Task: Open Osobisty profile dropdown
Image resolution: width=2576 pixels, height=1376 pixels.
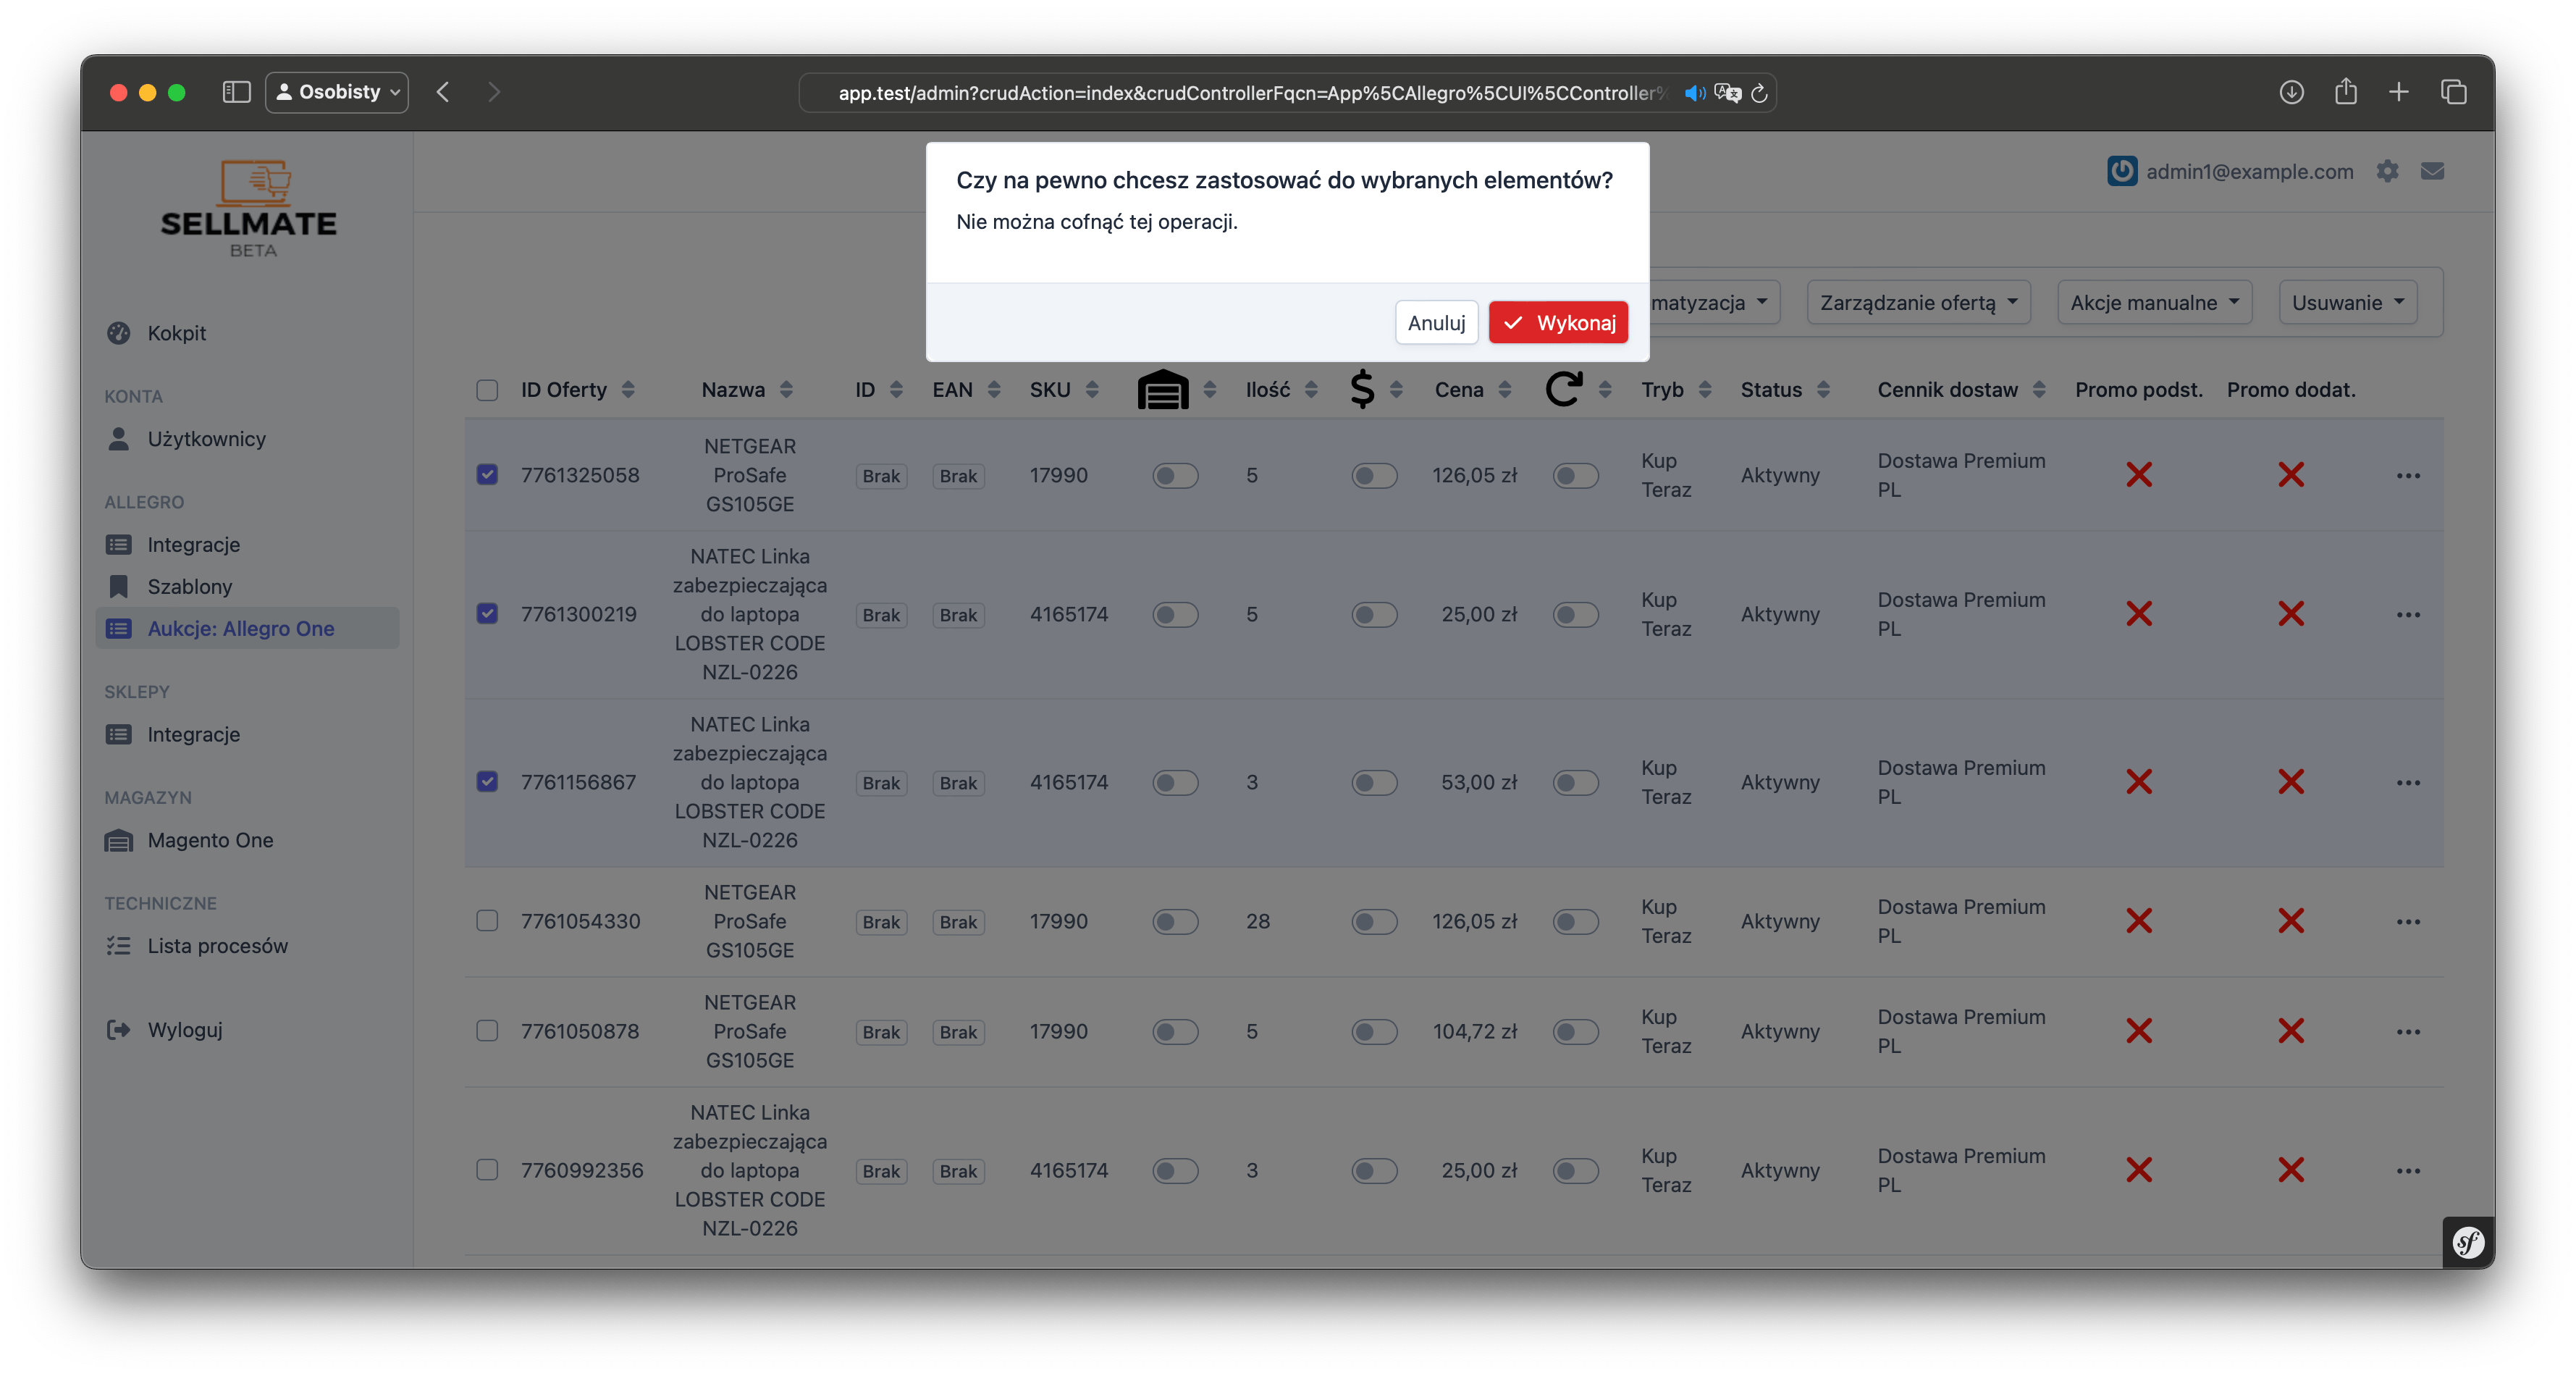Action: pyautogui.click(x=337, y=92)
